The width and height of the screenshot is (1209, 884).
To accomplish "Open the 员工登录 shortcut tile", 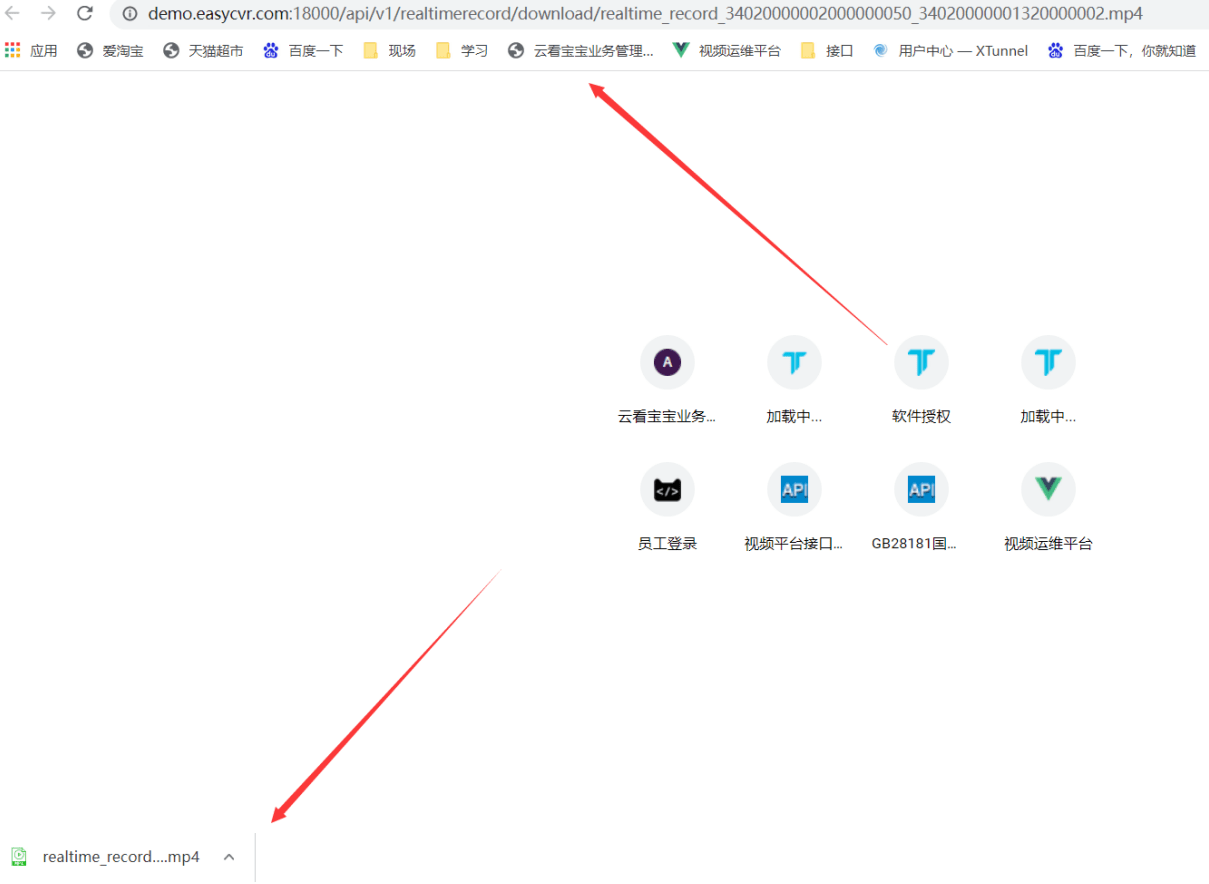I will [x=667, y=489].
